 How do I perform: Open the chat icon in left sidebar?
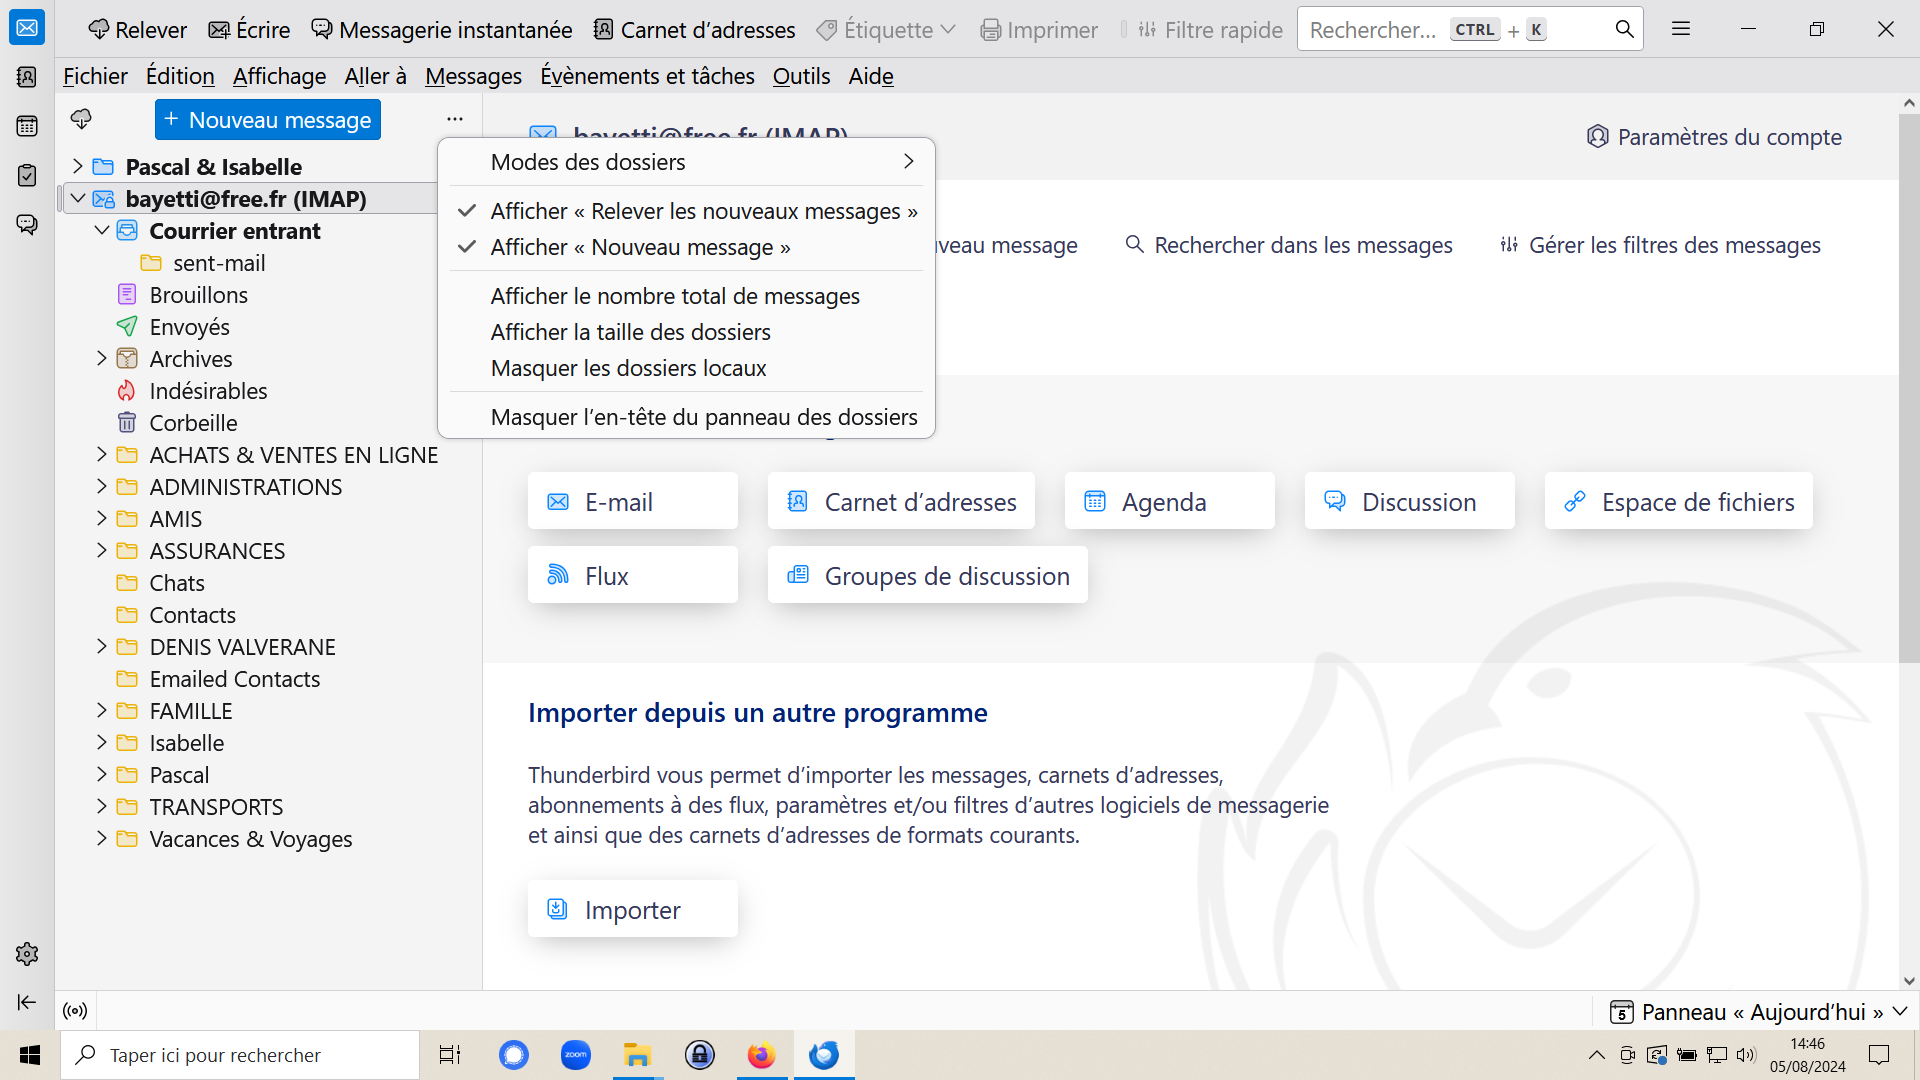(x=27, y=224)
